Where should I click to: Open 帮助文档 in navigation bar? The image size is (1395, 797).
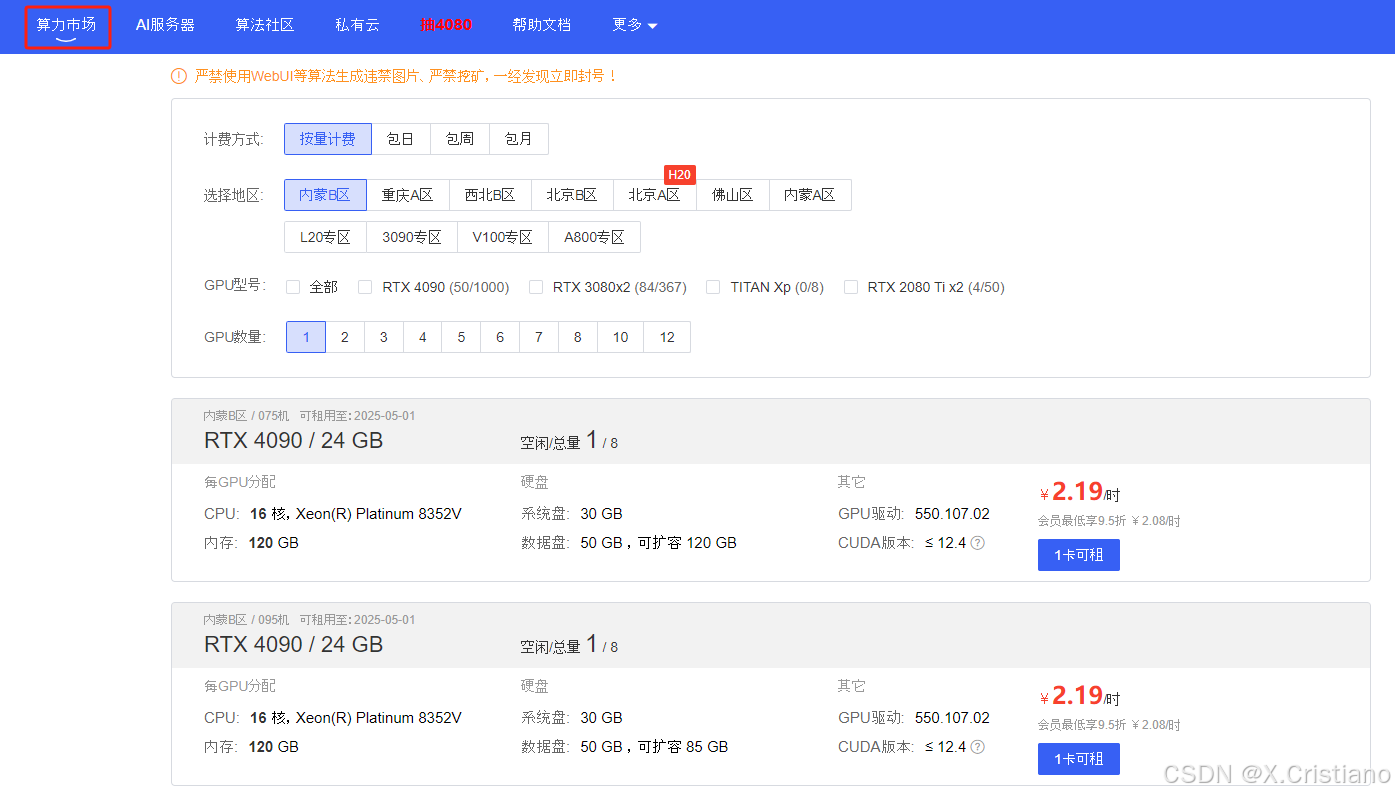(x=541, y=25)
